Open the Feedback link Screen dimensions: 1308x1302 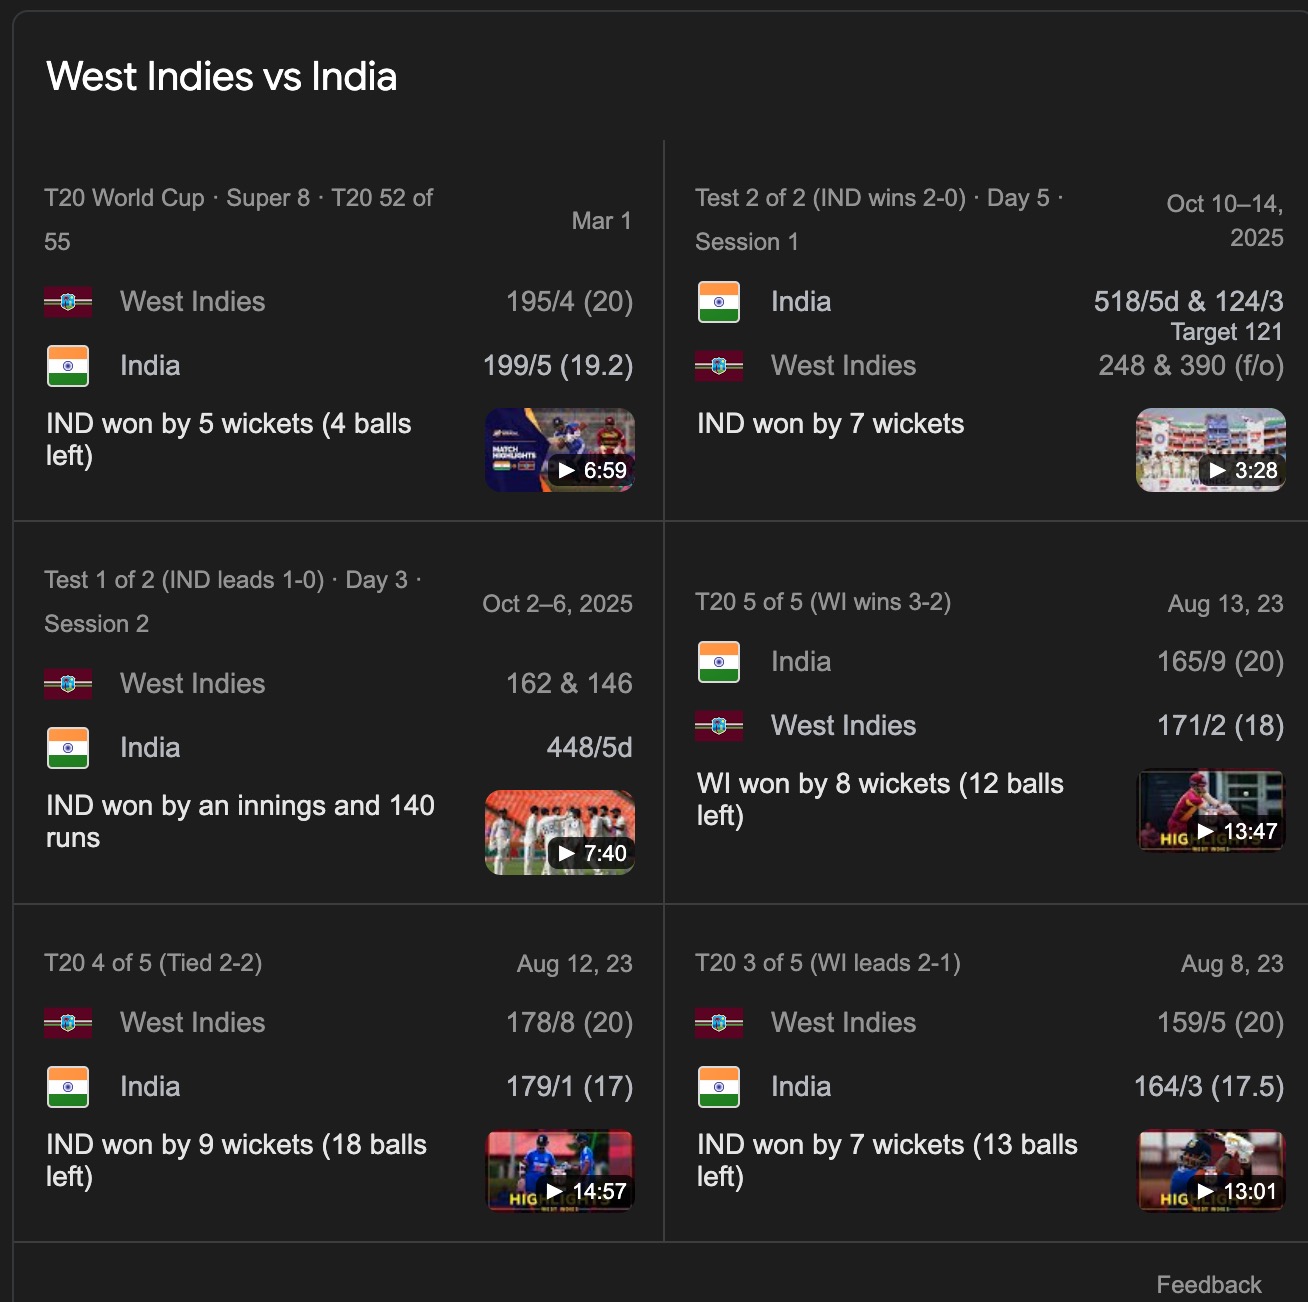[x=1208, y=1285]
